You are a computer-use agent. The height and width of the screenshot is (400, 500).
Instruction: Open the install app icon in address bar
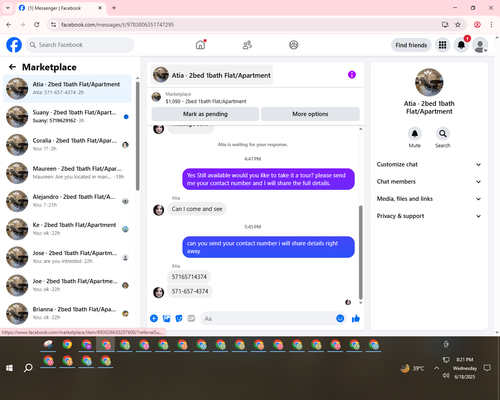tap(445, 25)
